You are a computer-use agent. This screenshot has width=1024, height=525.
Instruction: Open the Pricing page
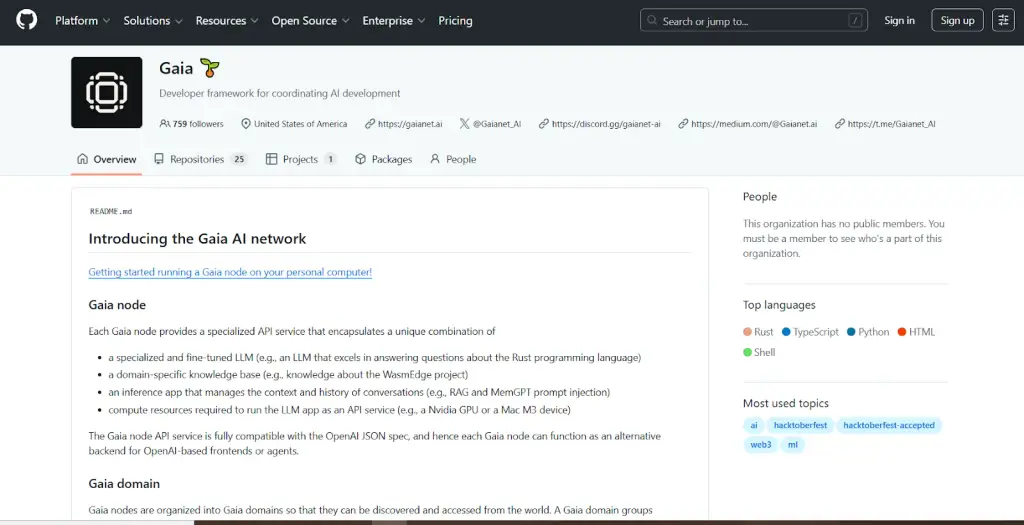coord(455,21)
